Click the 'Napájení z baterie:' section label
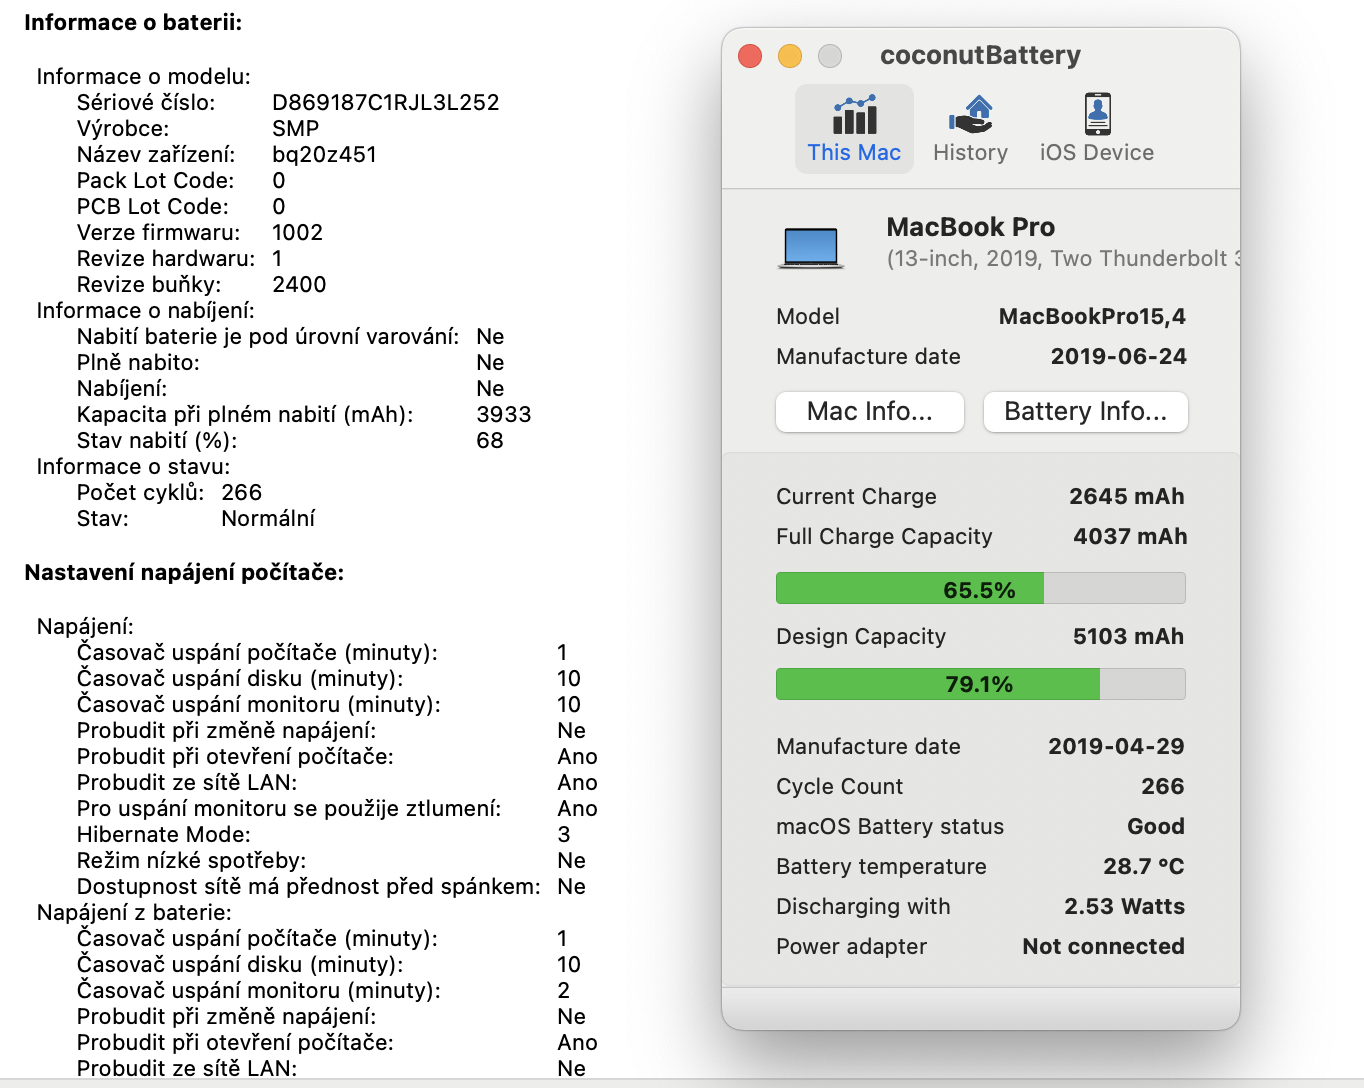This screenshot has width=1364, height=1088. pyautogui.click(x=133, y=913)
